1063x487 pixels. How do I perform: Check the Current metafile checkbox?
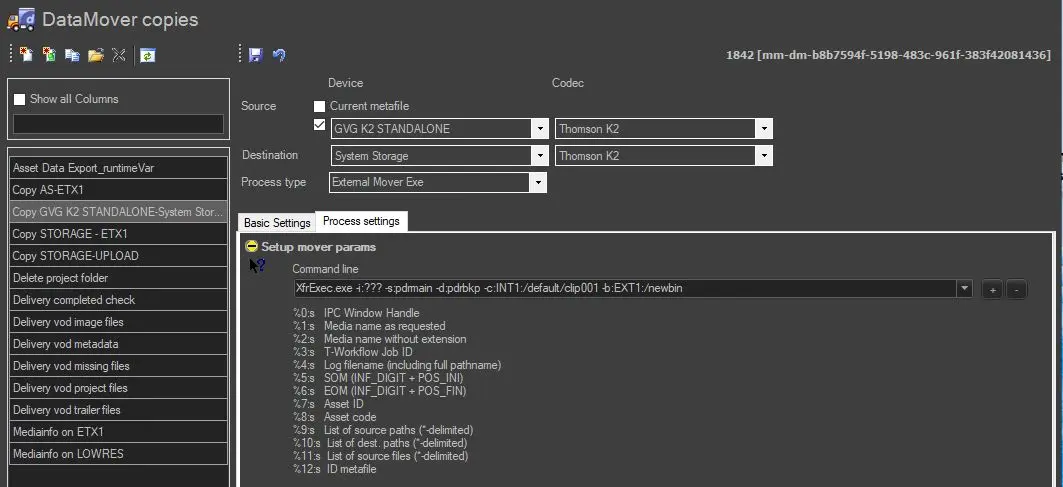320,106
